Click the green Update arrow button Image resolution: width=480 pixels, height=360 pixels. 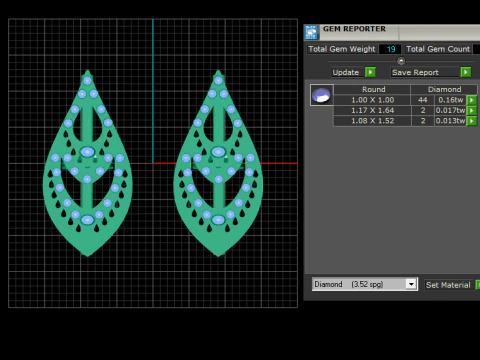pos(370,72)
